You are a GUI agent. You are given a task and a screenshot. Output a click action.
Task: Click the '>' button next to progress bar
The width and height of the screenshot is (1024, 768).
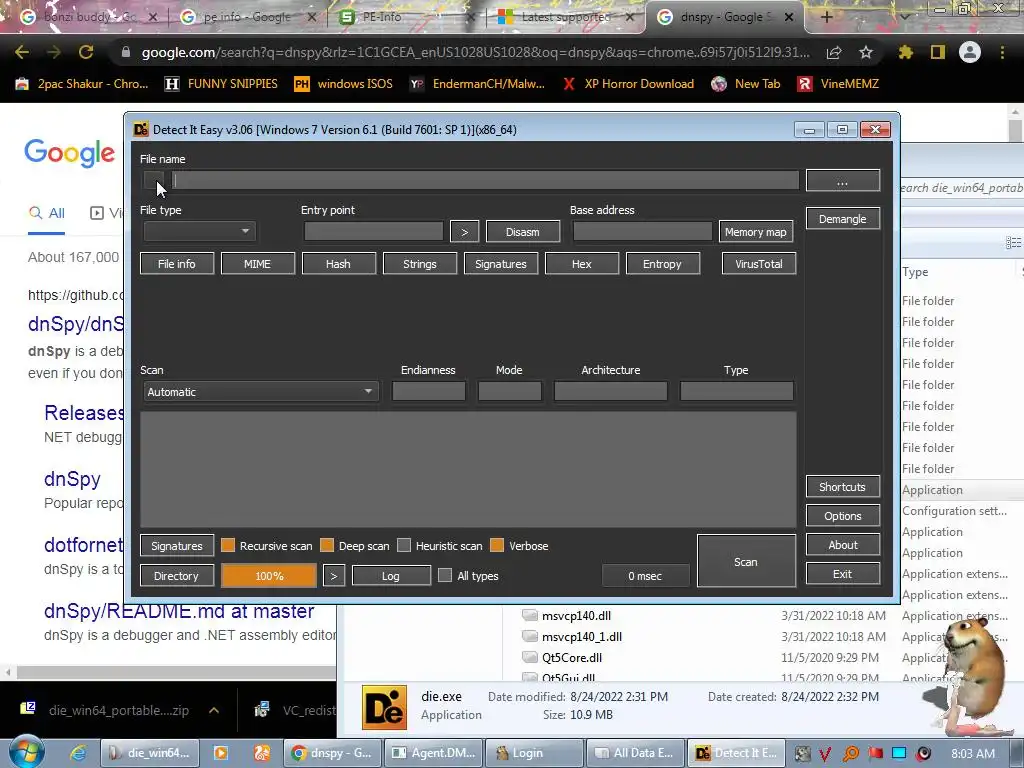(334, 576)
